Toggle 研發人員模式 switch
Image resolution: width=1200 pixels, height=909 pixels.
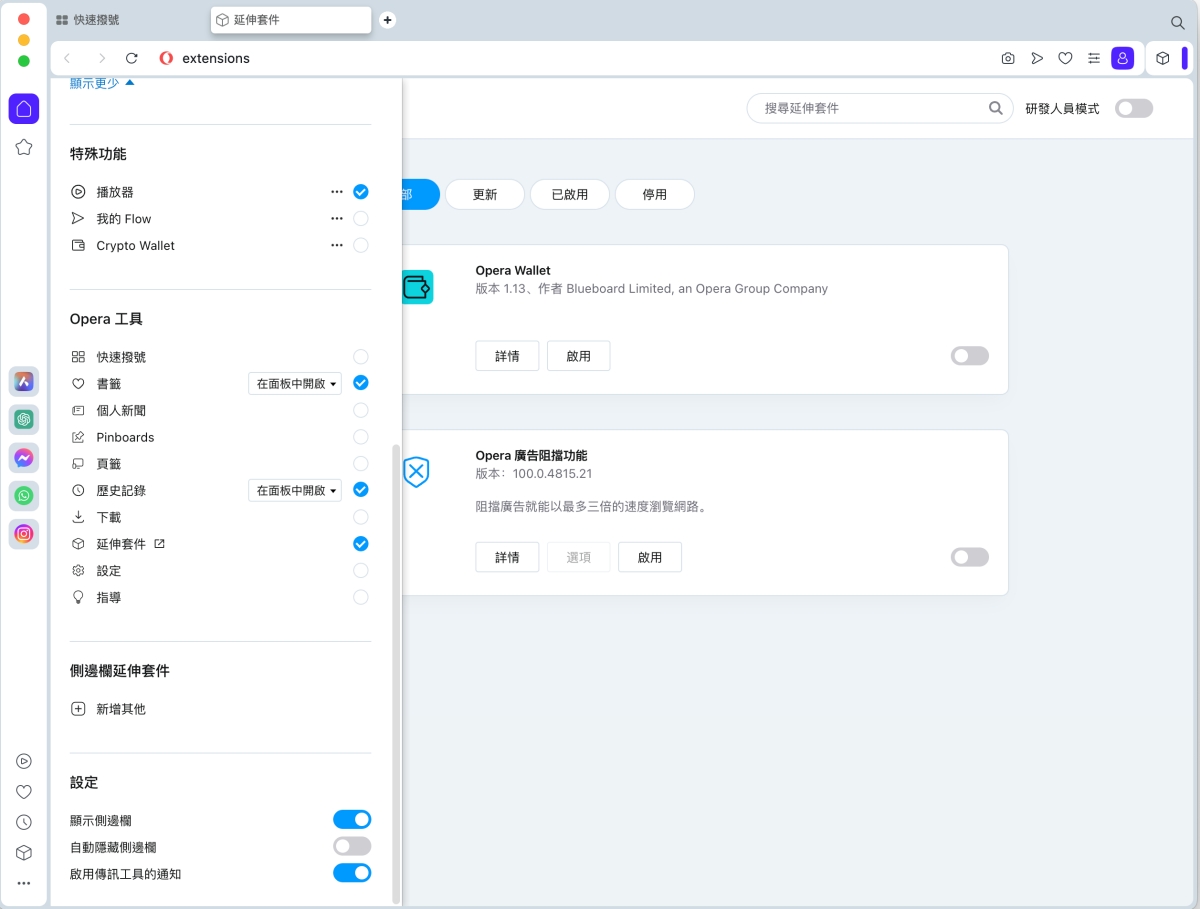click(x=1134, y=108)
